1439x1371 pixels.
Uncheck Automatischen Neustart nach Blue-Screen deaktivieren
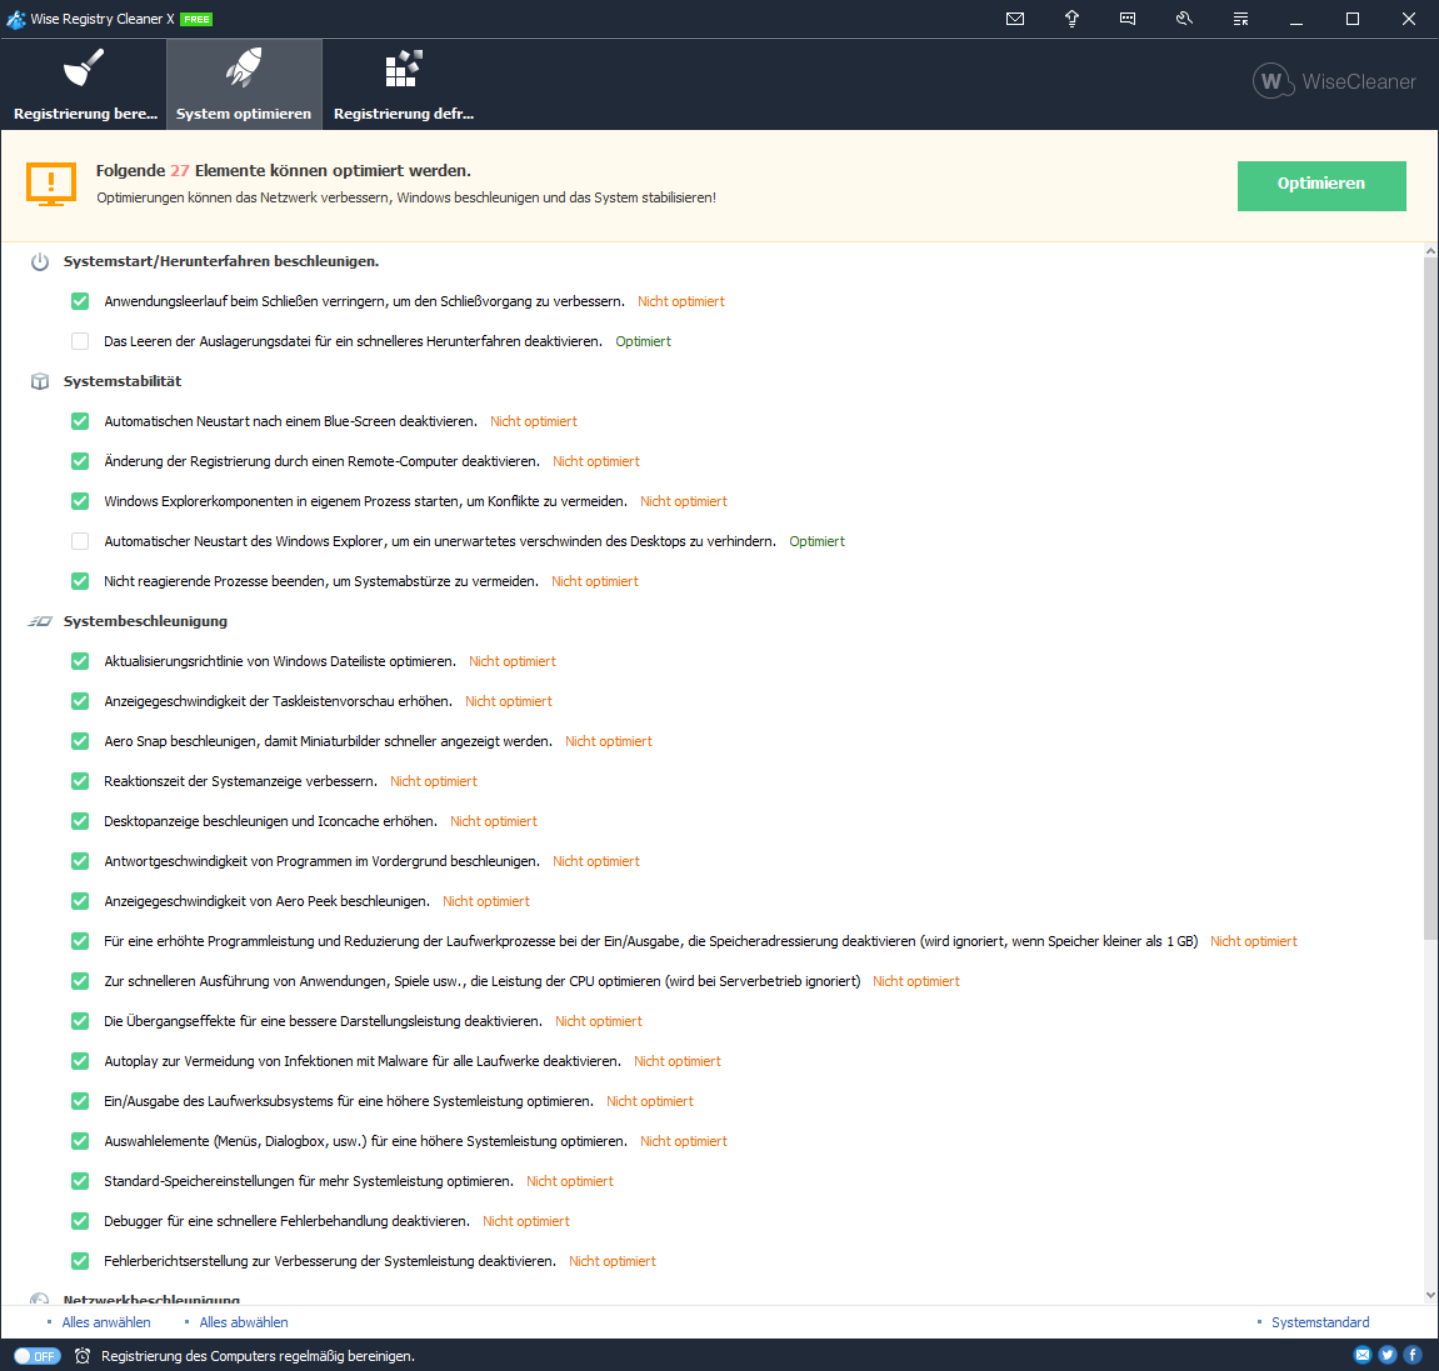tap(80, 421)
